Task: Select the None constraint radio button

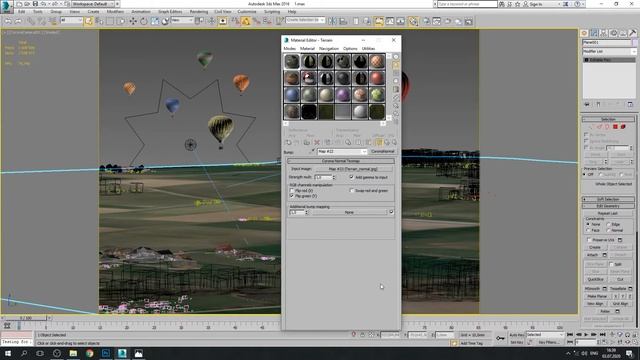Action: pos(588,224)
